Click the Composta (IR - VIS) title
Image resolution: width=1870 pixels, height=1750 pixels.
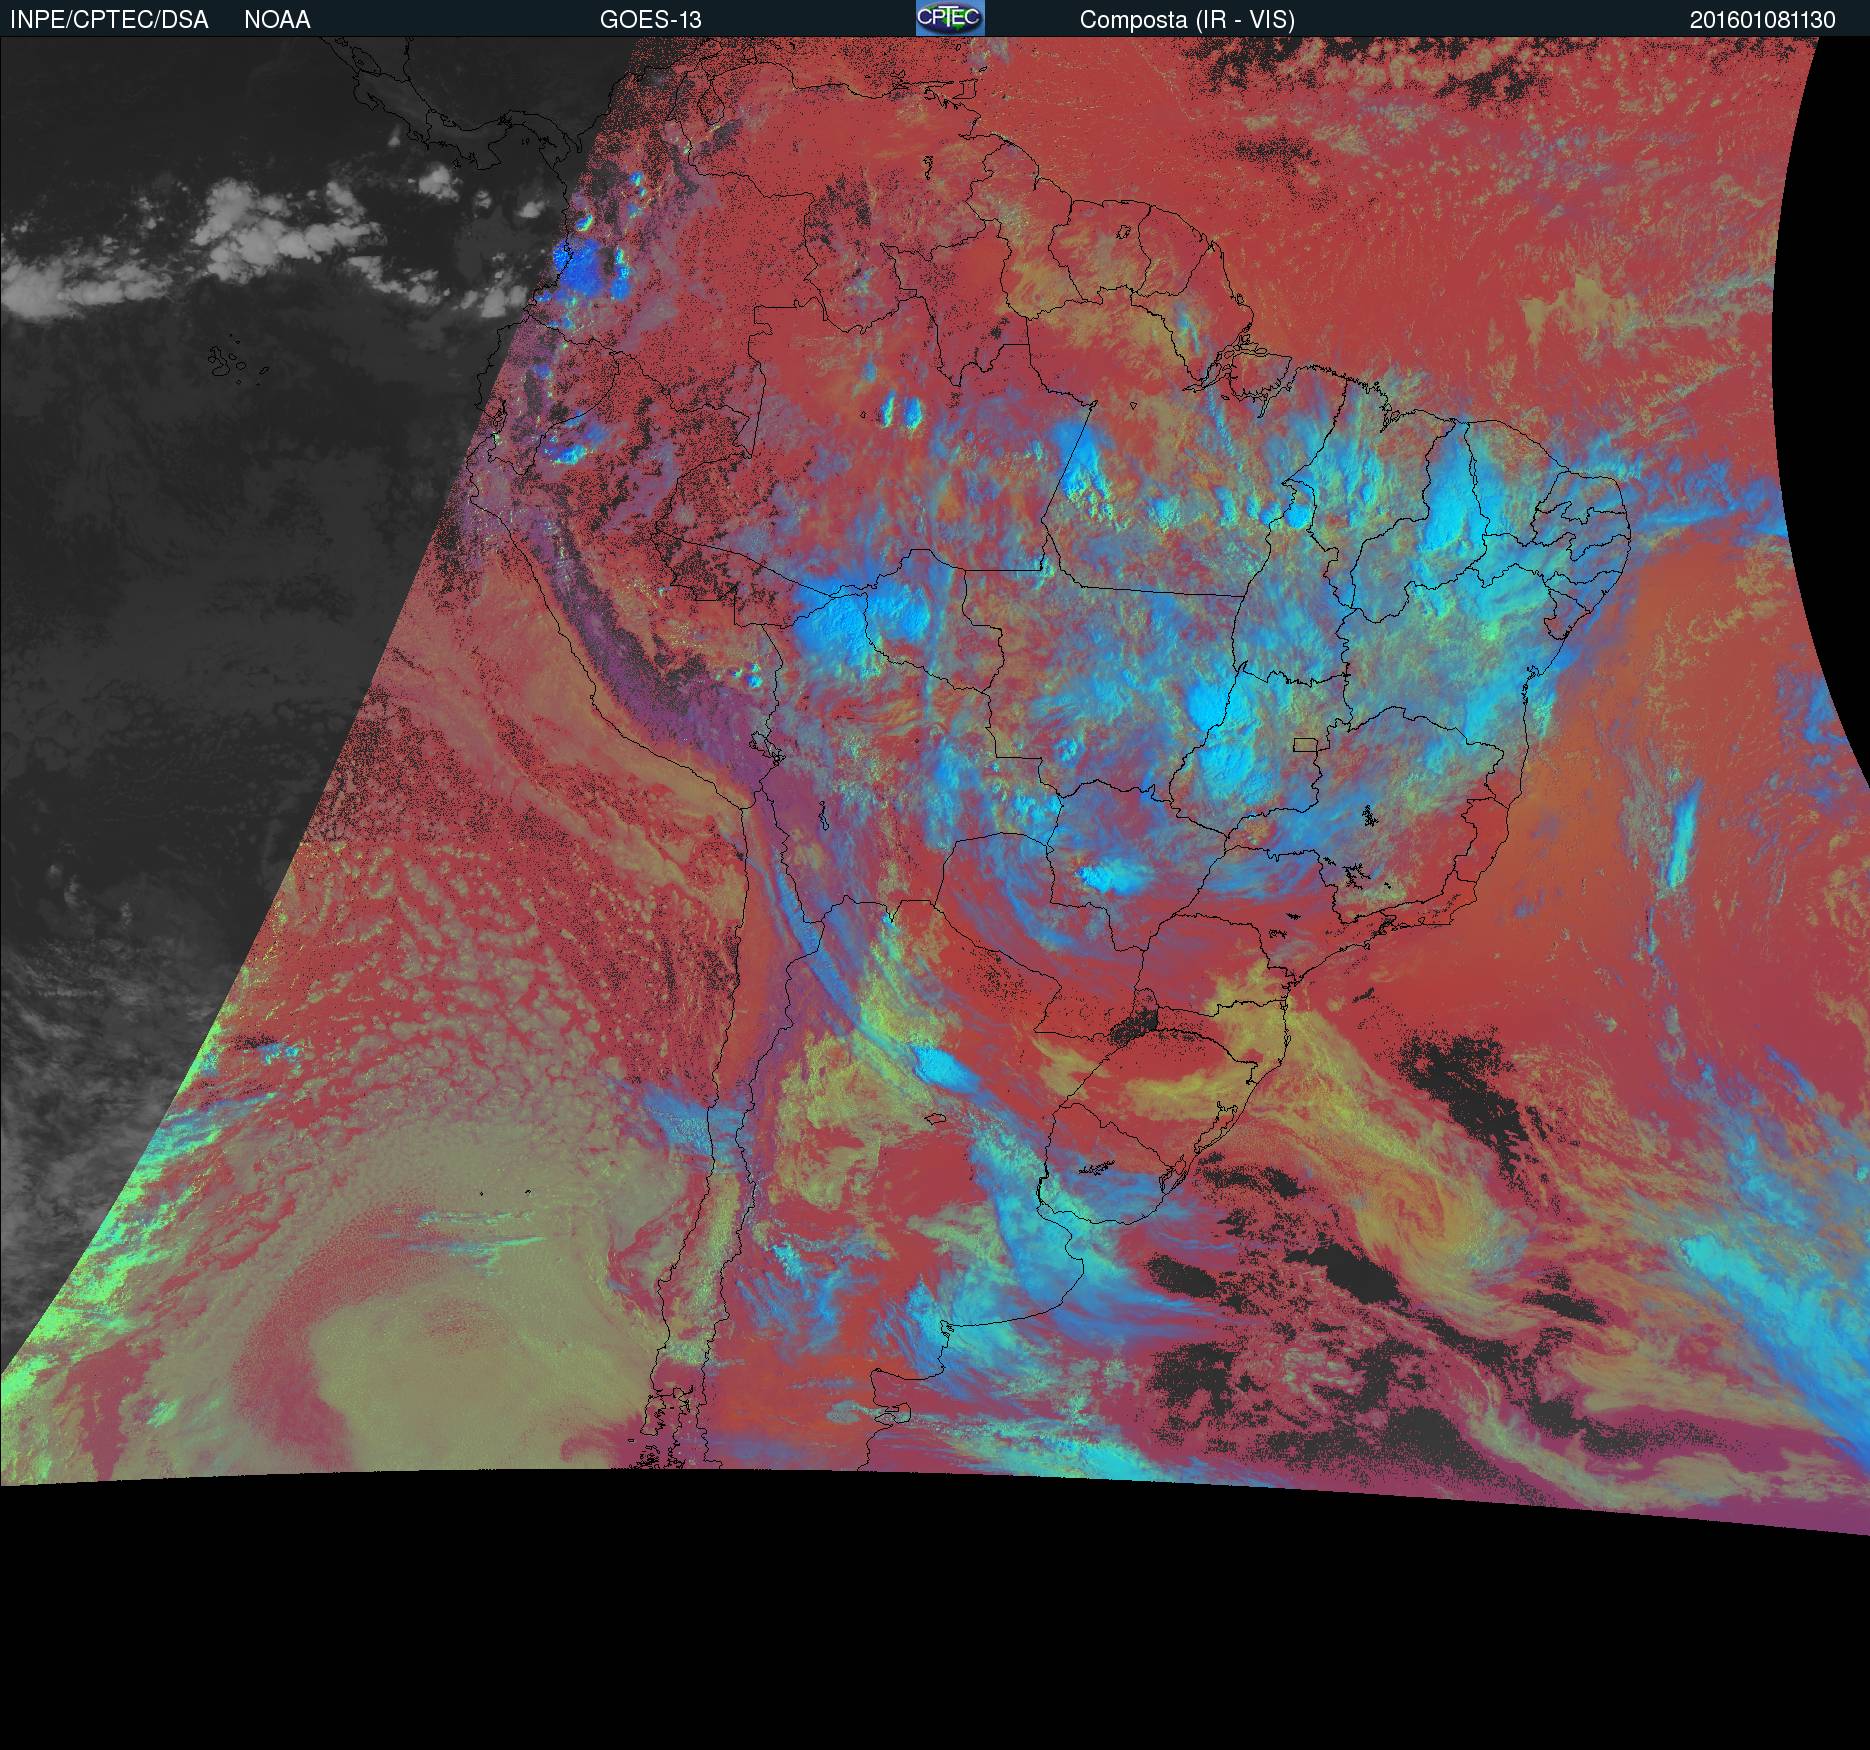coord(1187,20)
